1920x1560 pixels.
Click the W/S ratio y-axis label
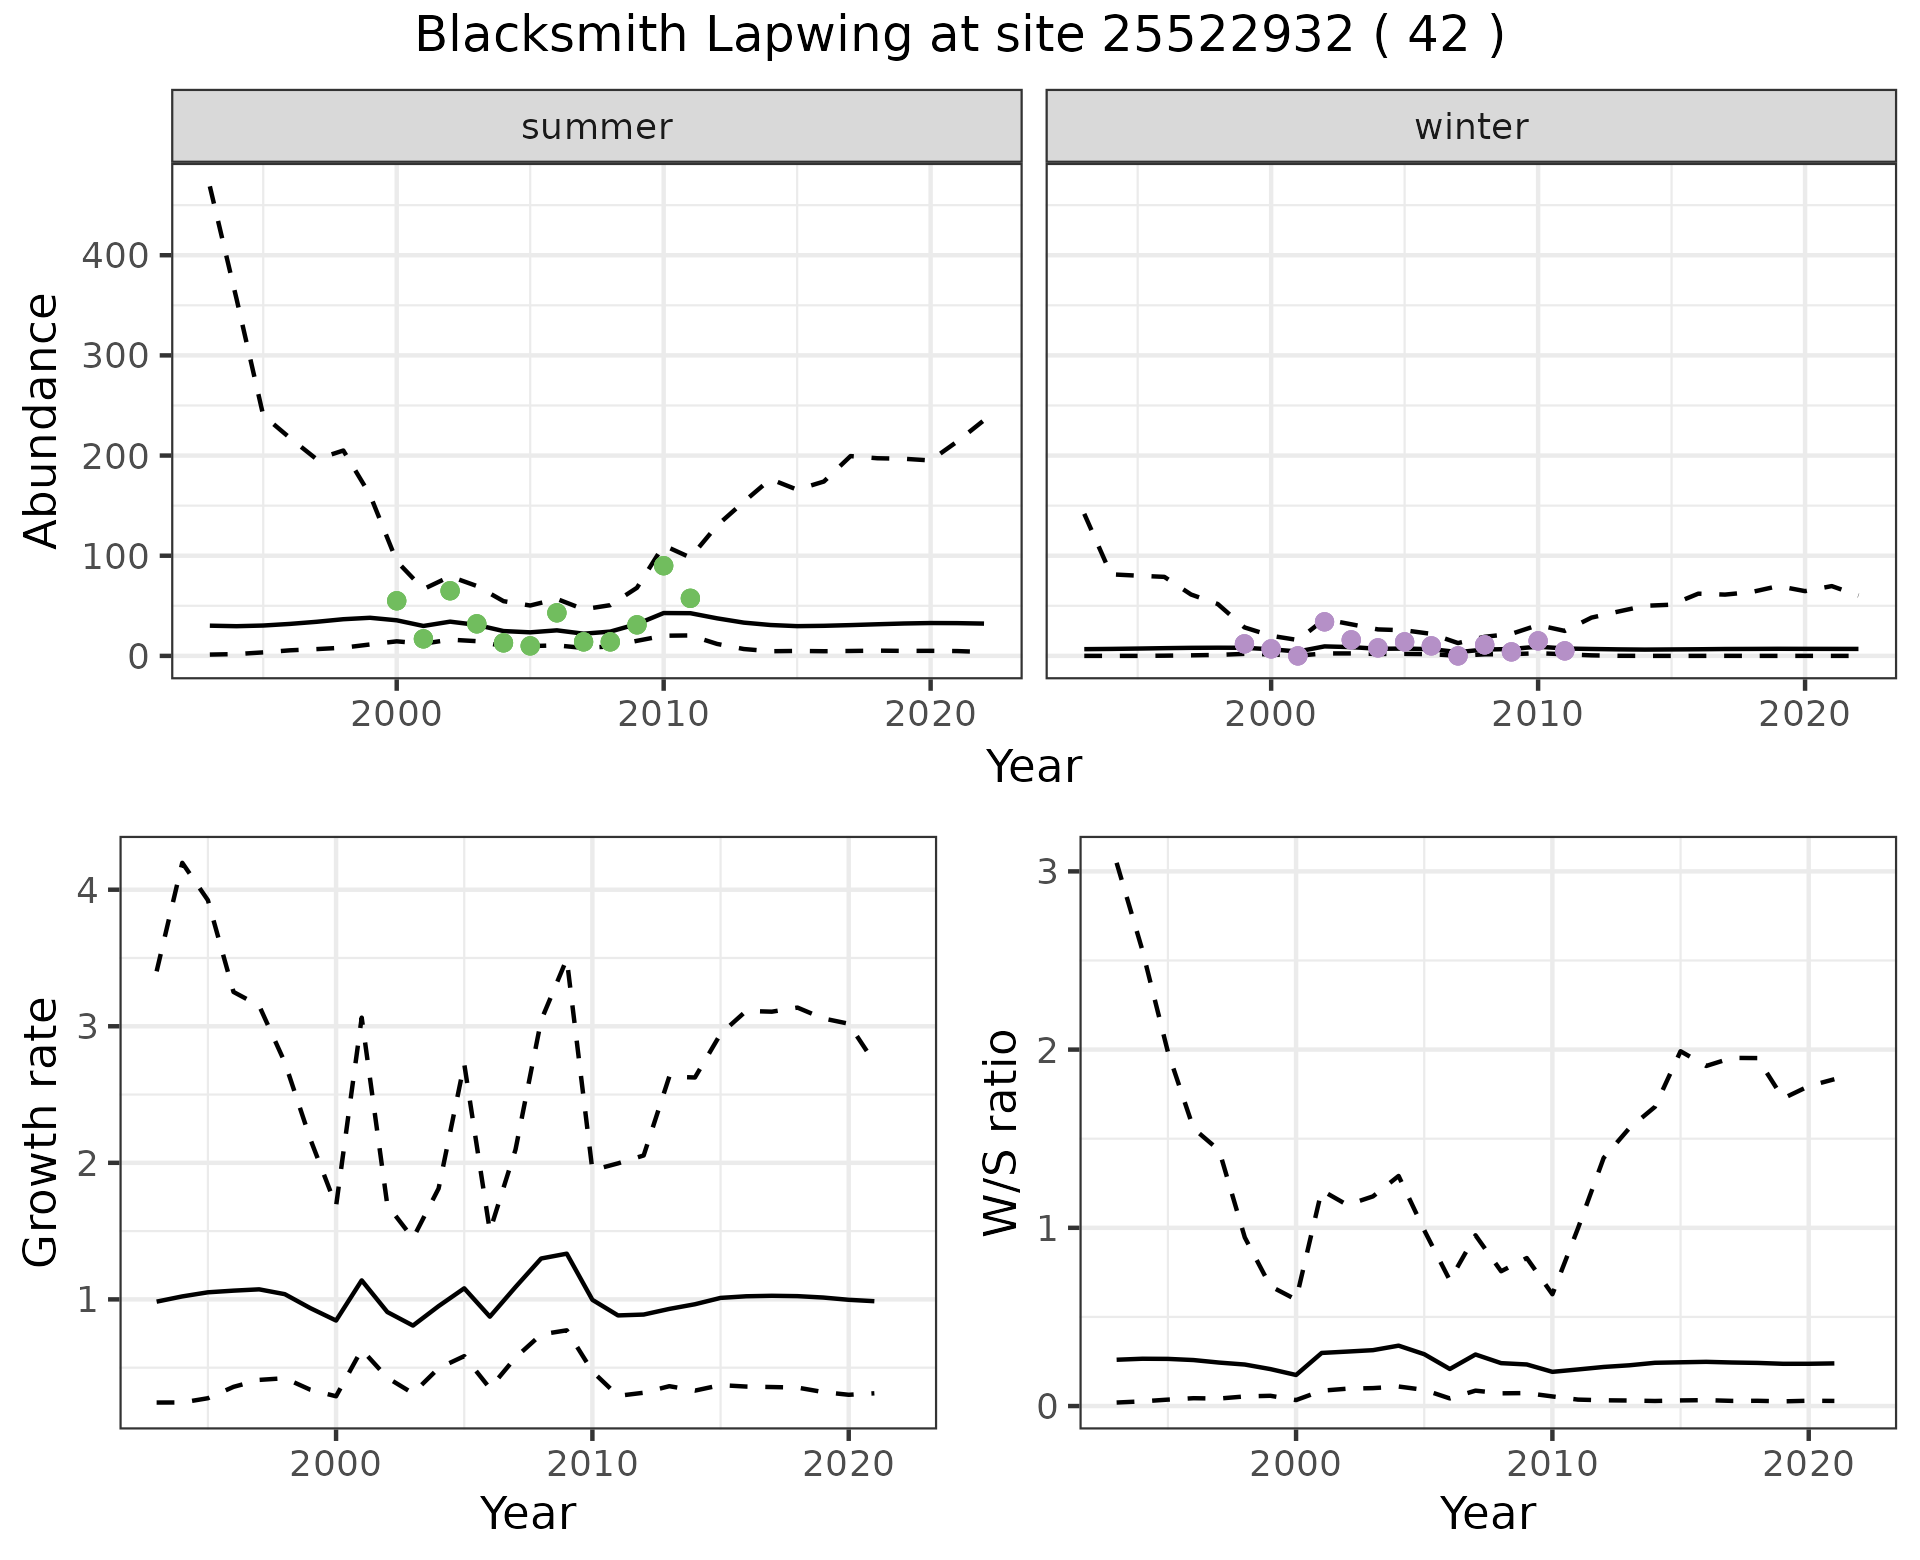[1000, 1133]
